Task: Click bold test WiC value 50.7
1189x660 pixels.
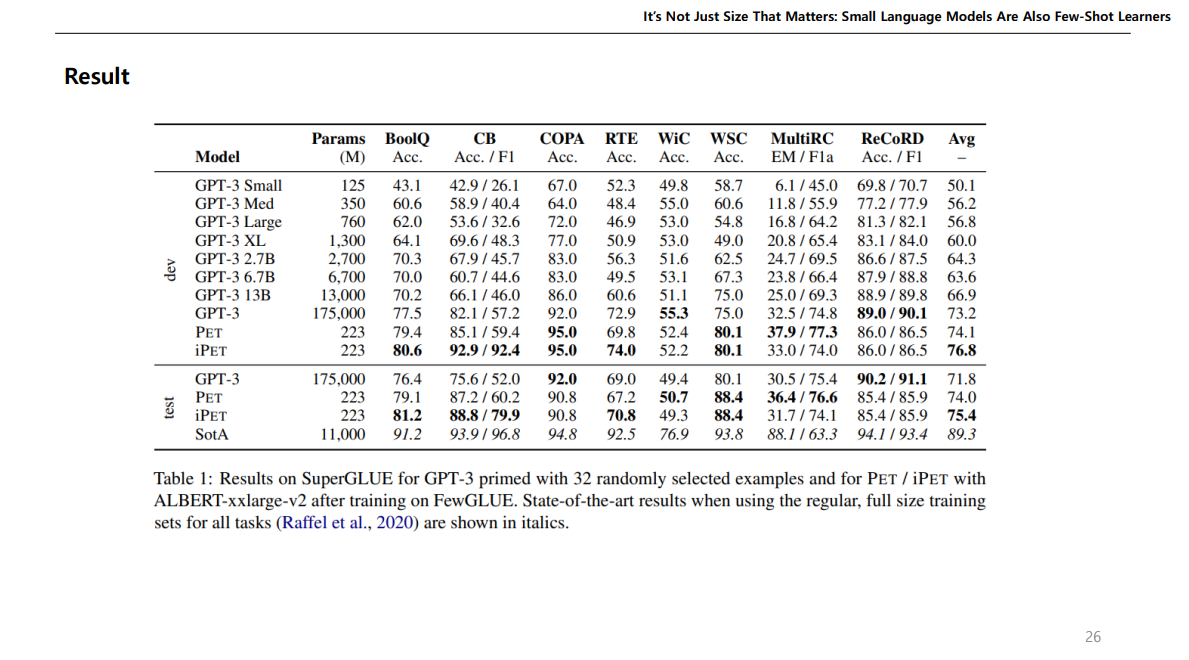Action: click(673, 398)
